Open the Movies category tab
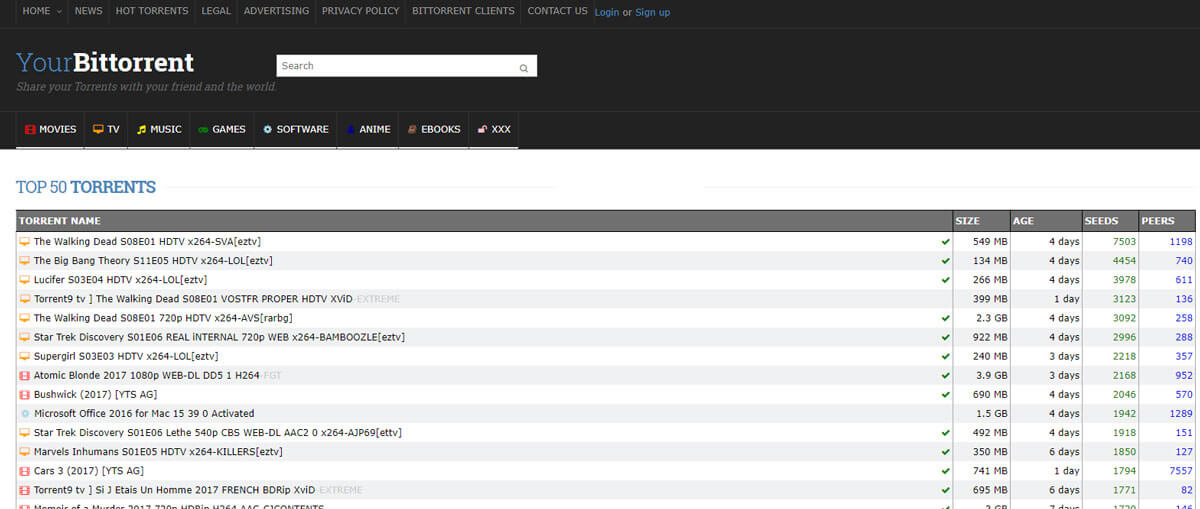 (50, 129)
